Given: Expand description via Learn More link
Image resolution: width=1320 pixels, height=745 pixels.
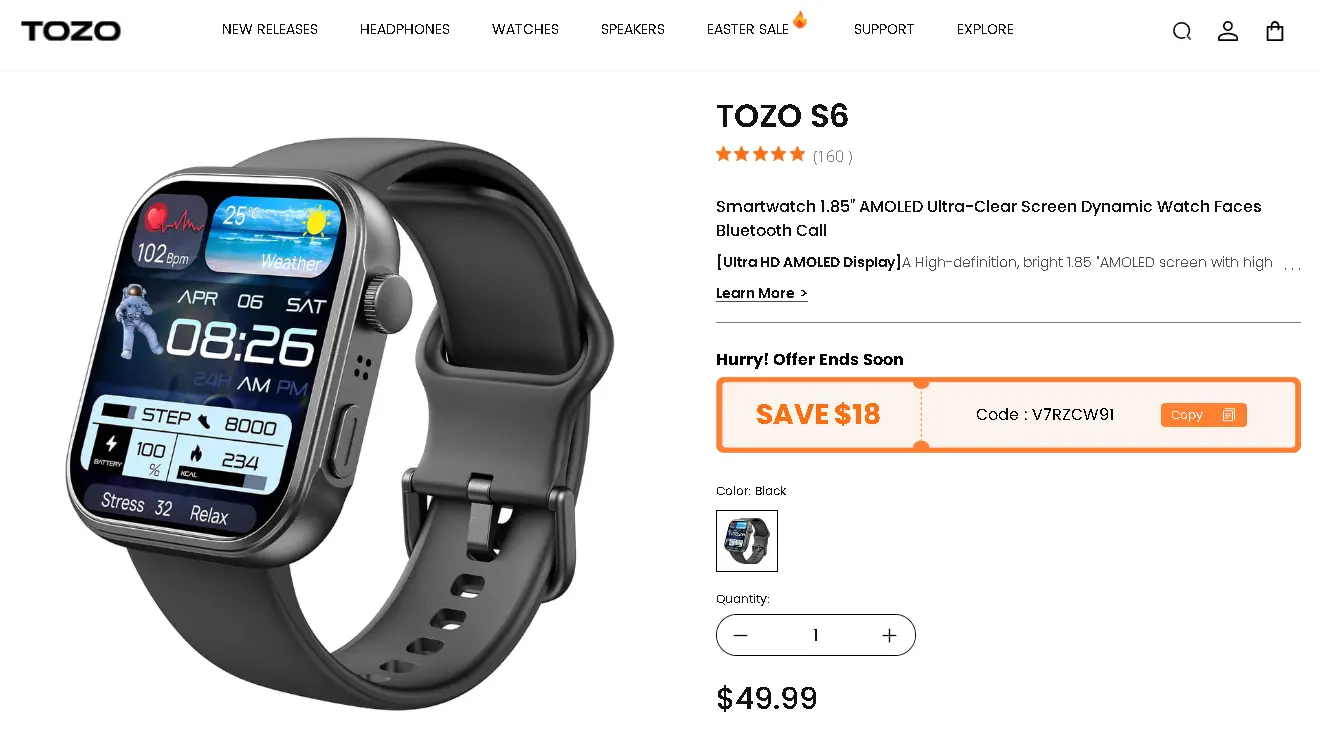Looking at the screenshot, I should pyautogui.click(x=762, y=293).
